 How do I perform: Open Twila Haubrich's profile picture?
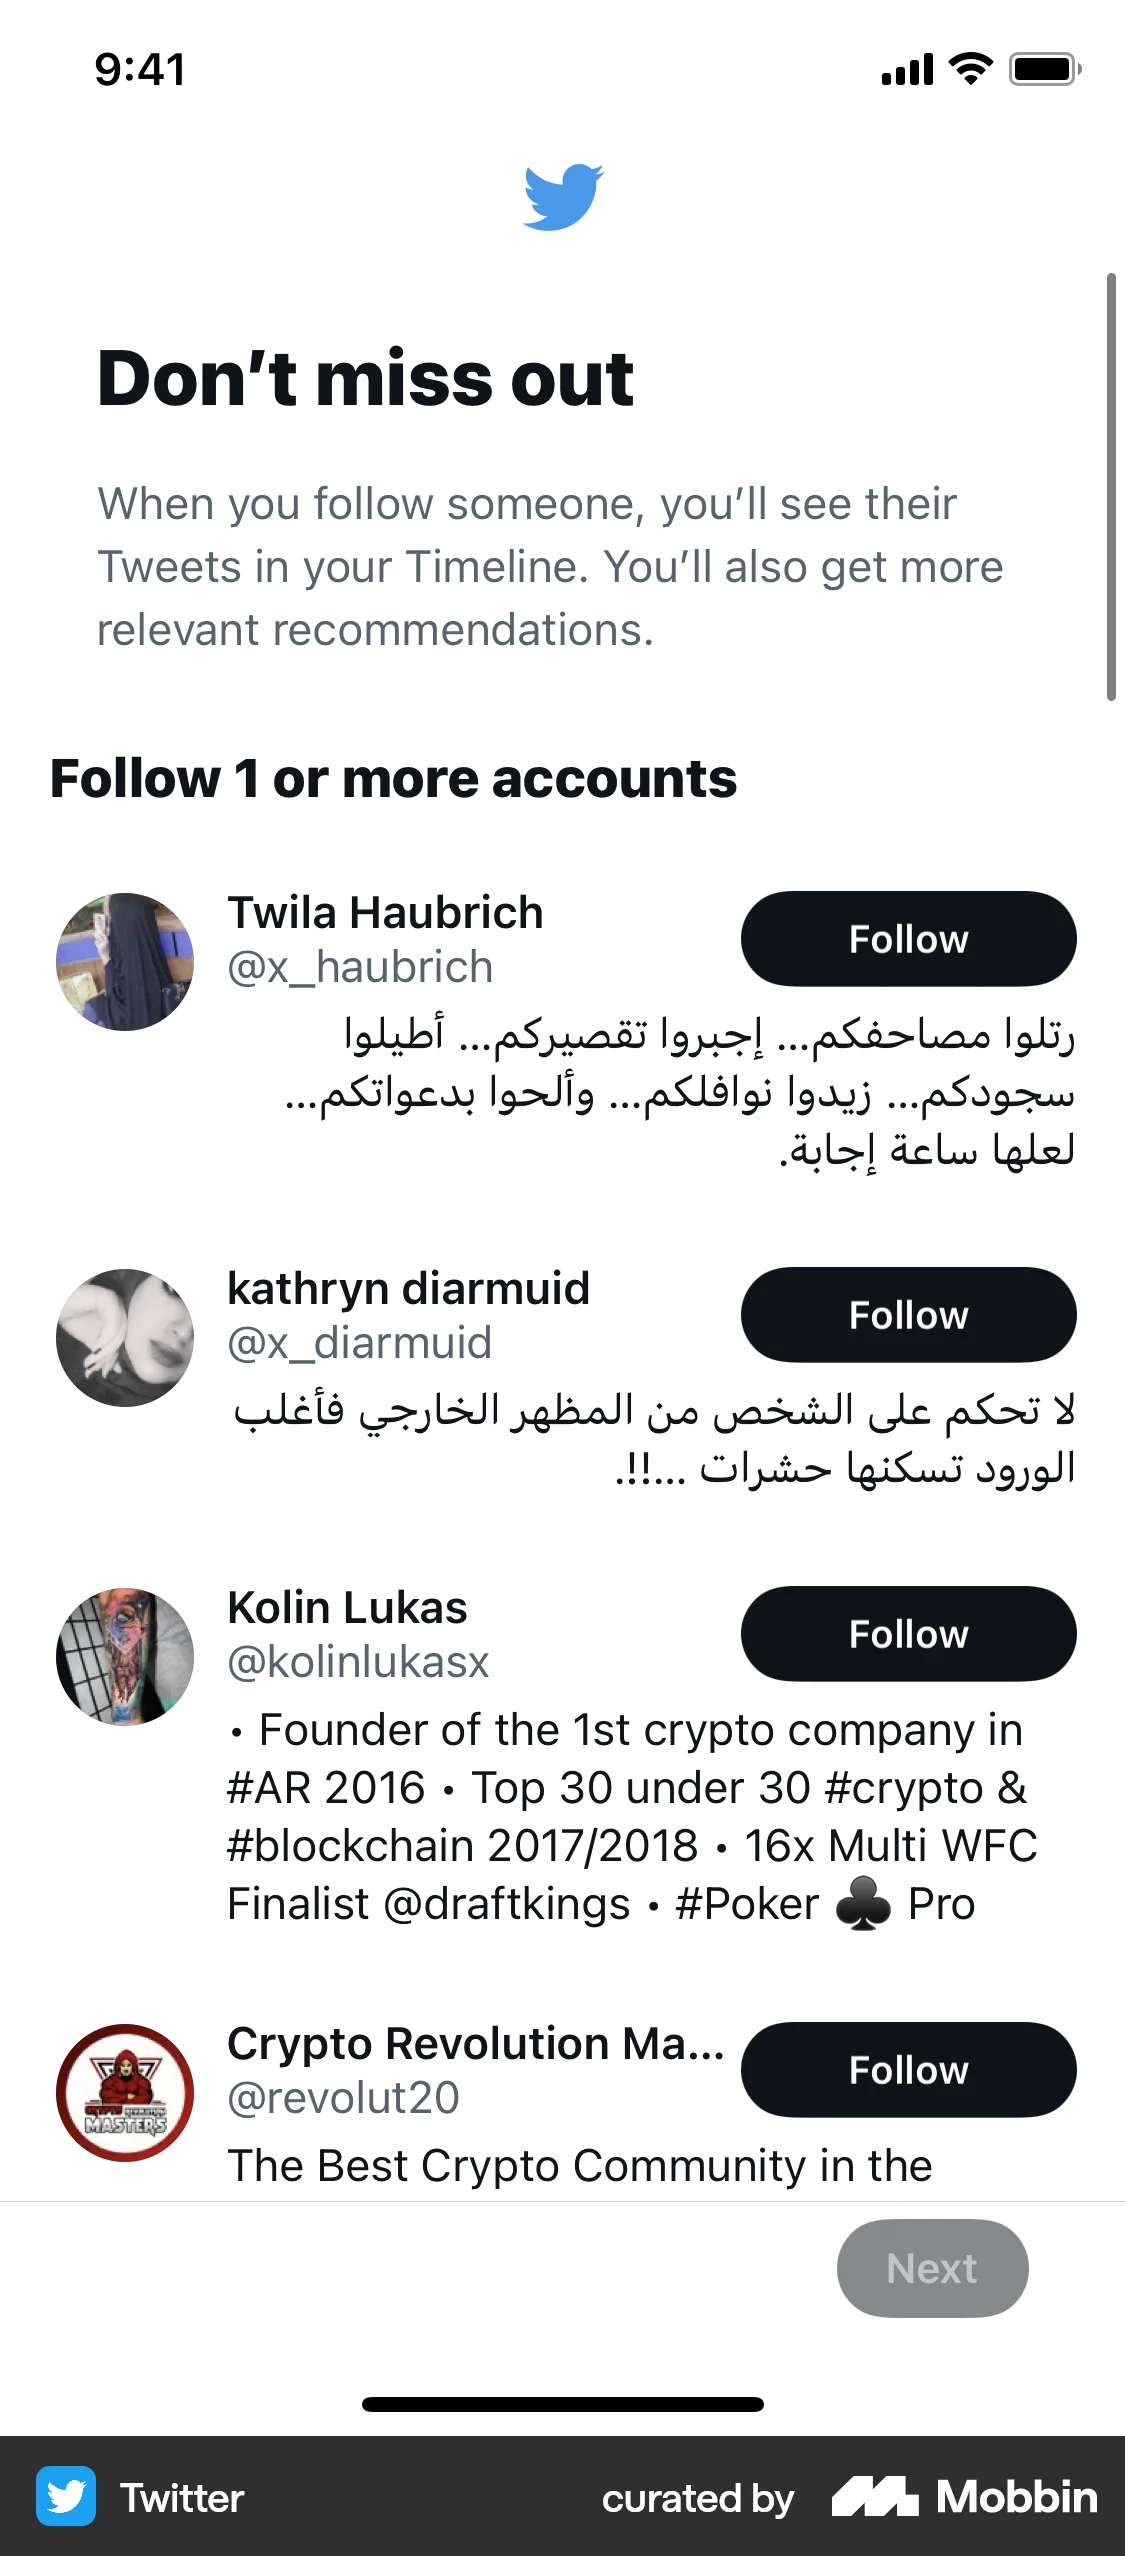[x=124, y=962]
